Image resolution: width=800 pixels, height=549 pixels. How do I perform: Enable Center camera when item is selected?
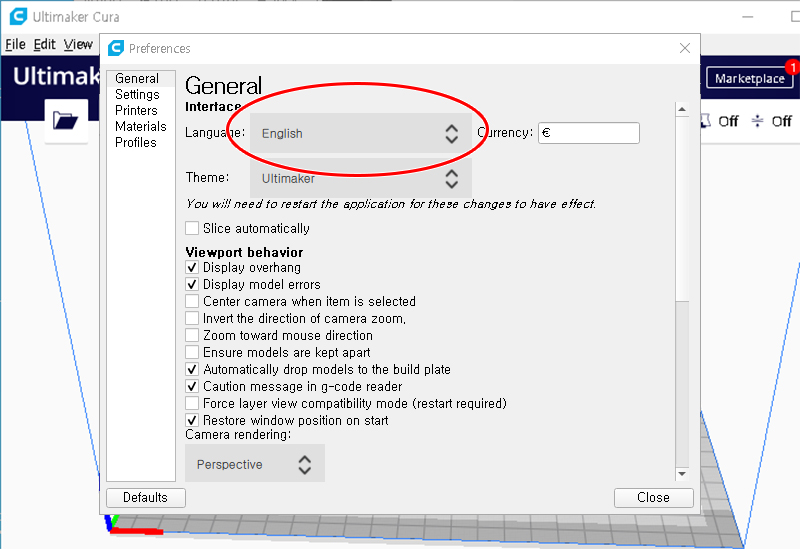pos(192,301)
